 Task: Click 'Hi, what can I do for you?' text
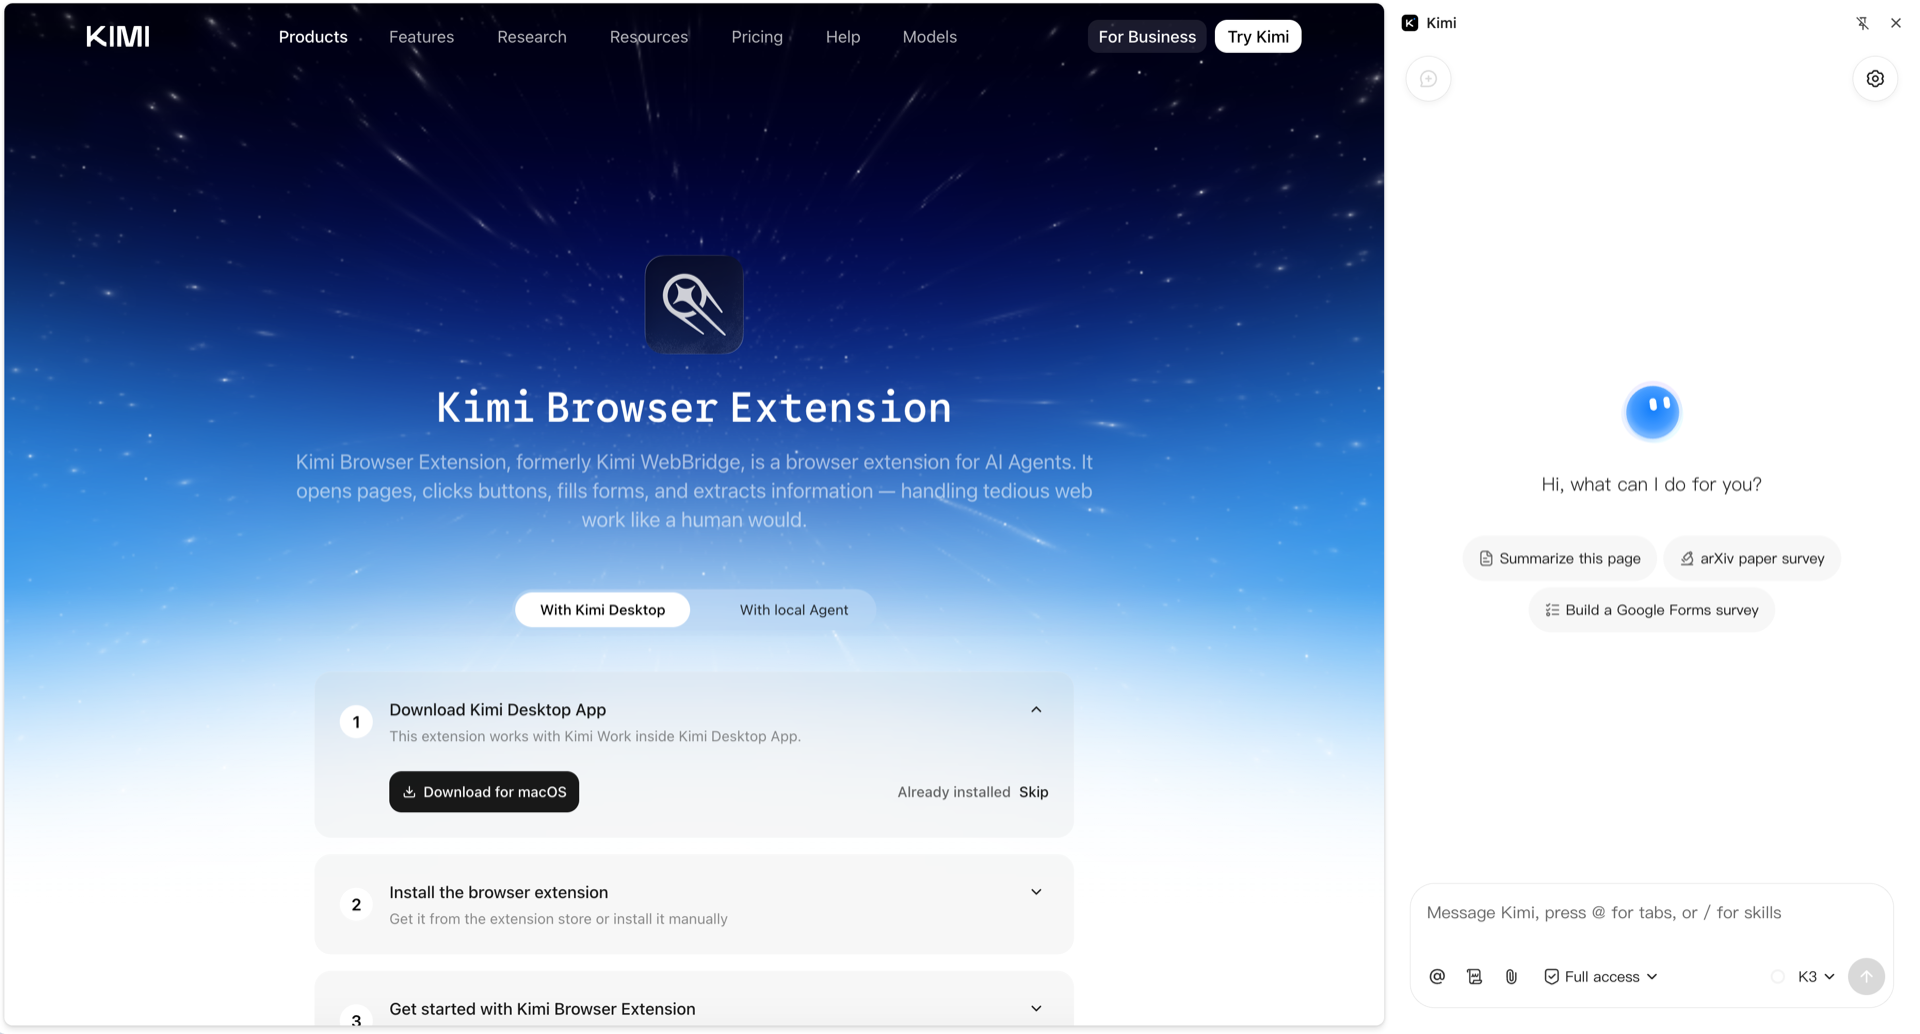[1651, 484]
